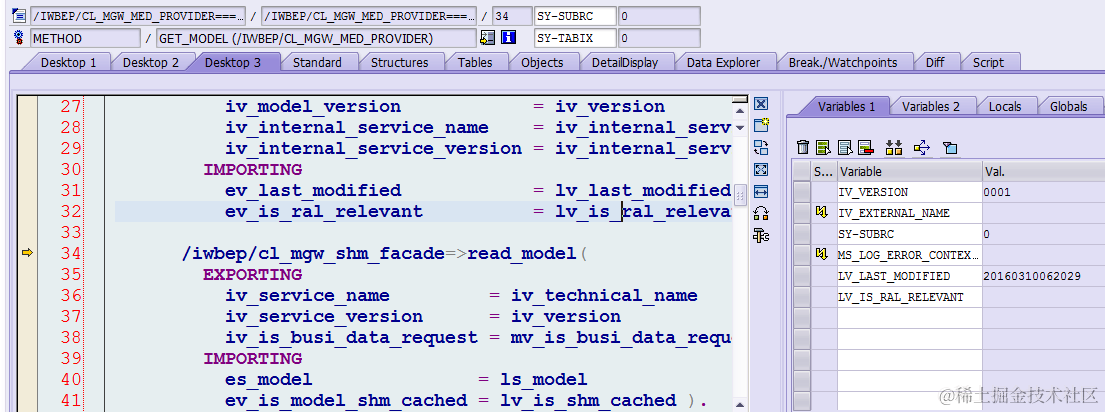
Task: Click the METHOD event type field
Action: point(85,38)
